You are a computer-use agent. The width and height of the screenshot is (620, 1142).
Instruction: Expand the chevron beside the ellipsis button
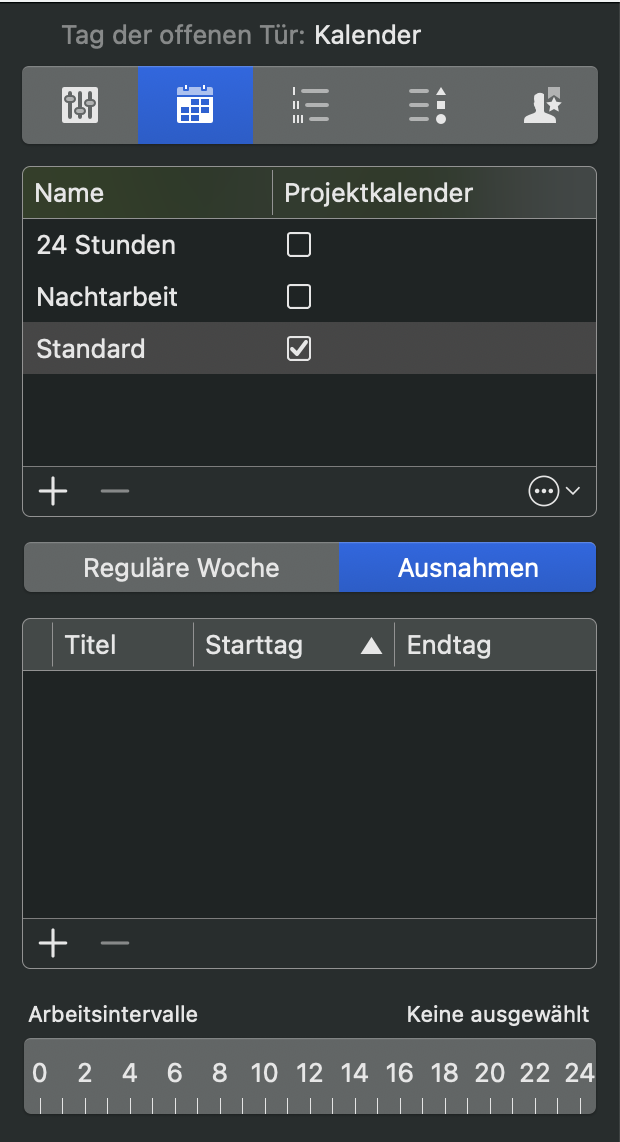pos(572,490)
